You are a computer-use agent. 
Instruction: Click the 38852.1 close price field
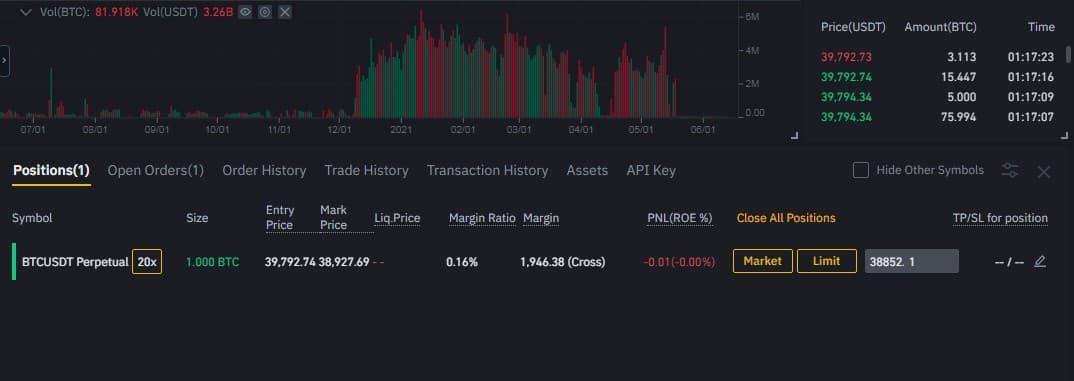coord(912,261)
